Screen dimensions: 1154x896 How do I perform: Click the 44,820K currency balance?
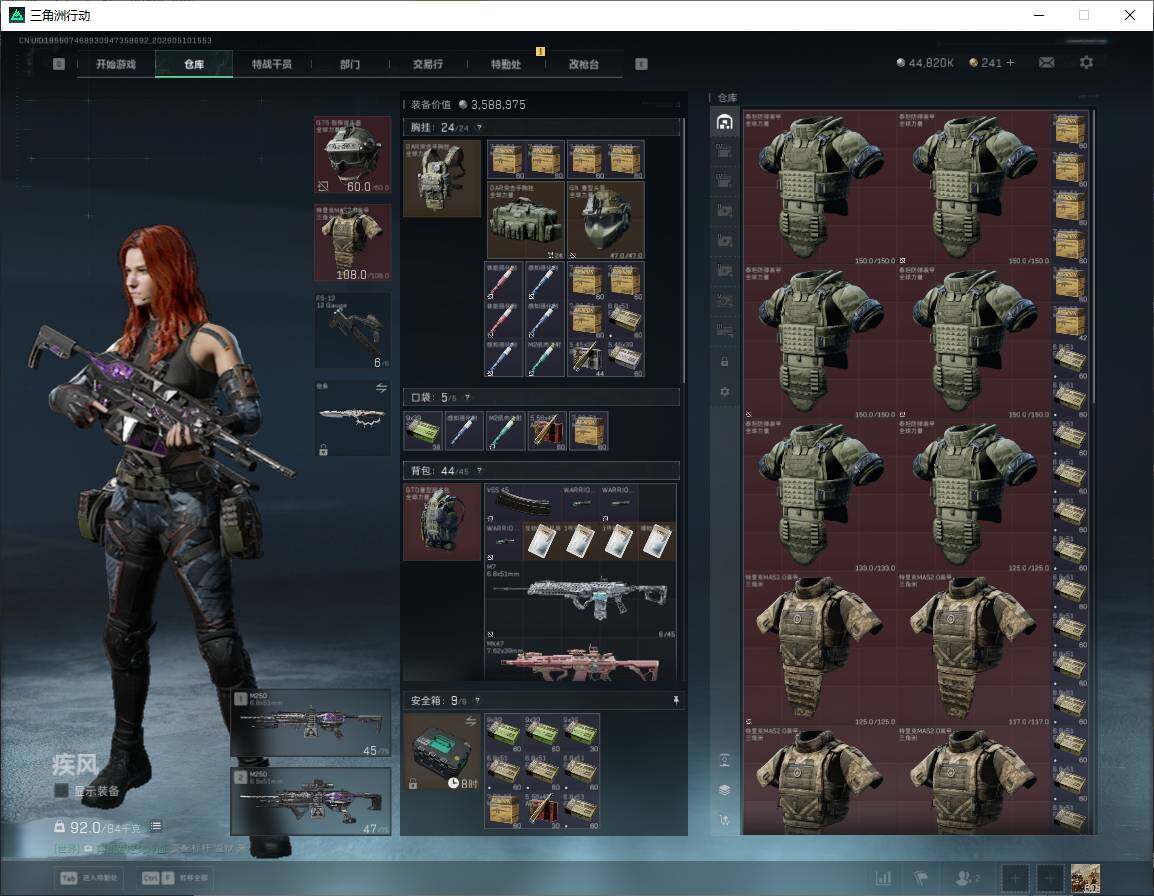pyautogui.click(x=925, y=63)
